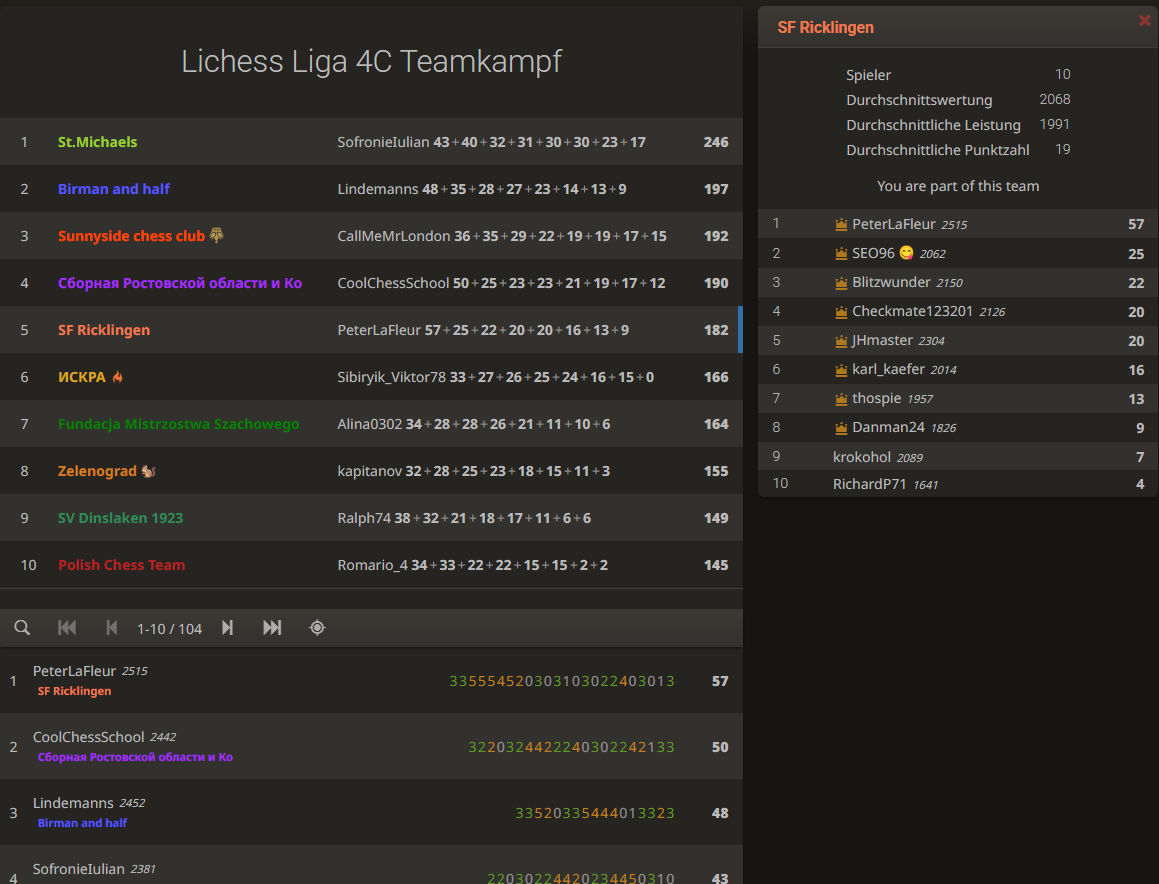The width and height of the screenshot is (1159, 884).
Task: Click the locate-player target icon
Action: (317, 627)
